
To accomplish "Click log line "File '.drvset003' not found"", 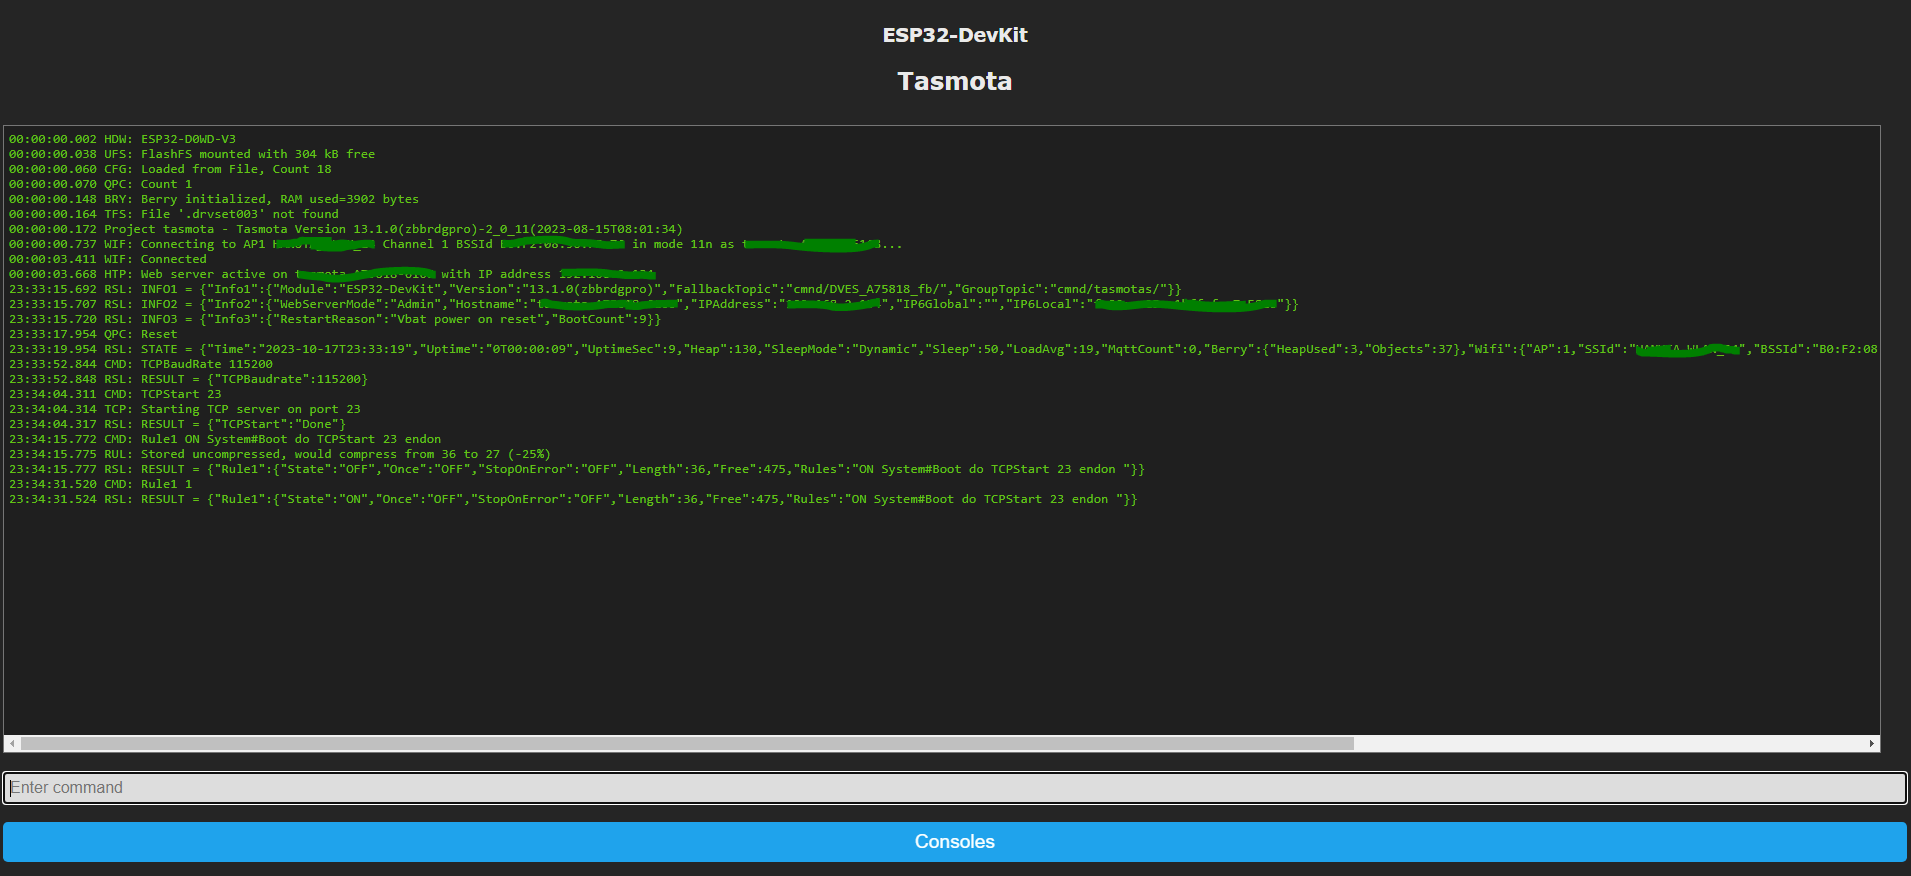I will (x=174, y=214).
